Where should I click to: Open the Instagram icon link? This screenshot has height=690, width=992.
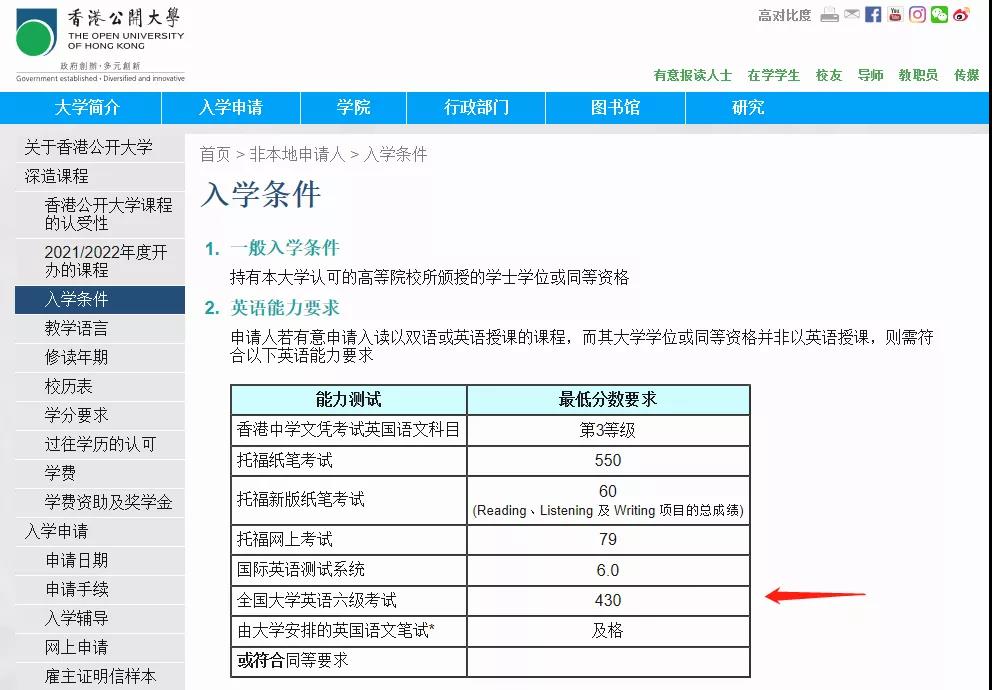pos(917,14)
